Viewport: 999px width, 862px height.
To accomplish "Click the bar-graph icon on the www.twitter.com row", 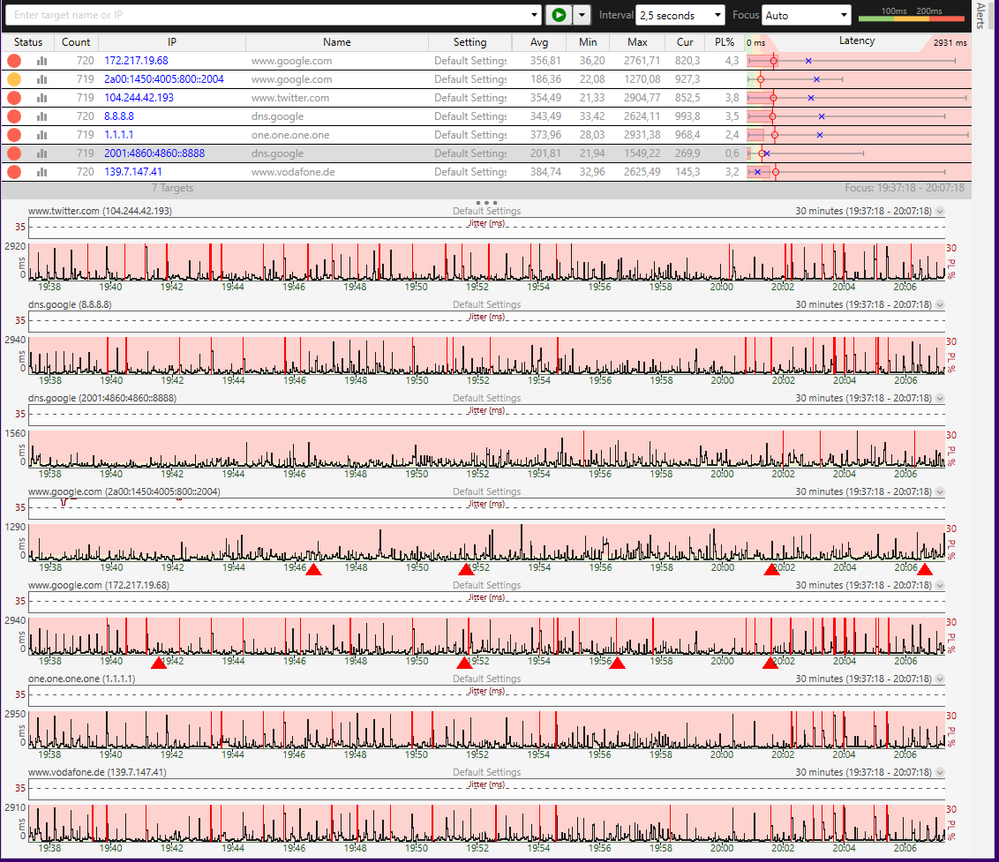I will (41, 97).
